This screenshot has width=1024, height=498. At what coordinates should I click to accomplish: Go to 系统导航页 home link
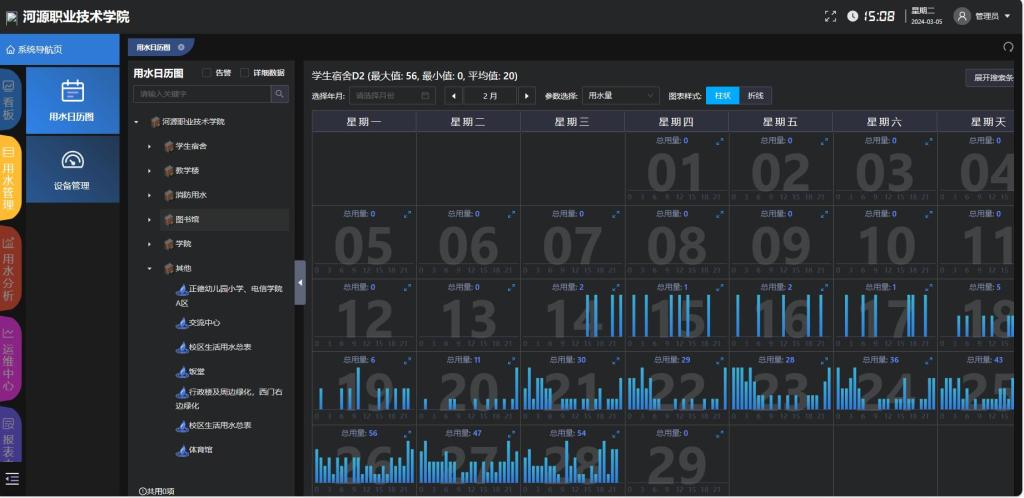pos(35,49)
